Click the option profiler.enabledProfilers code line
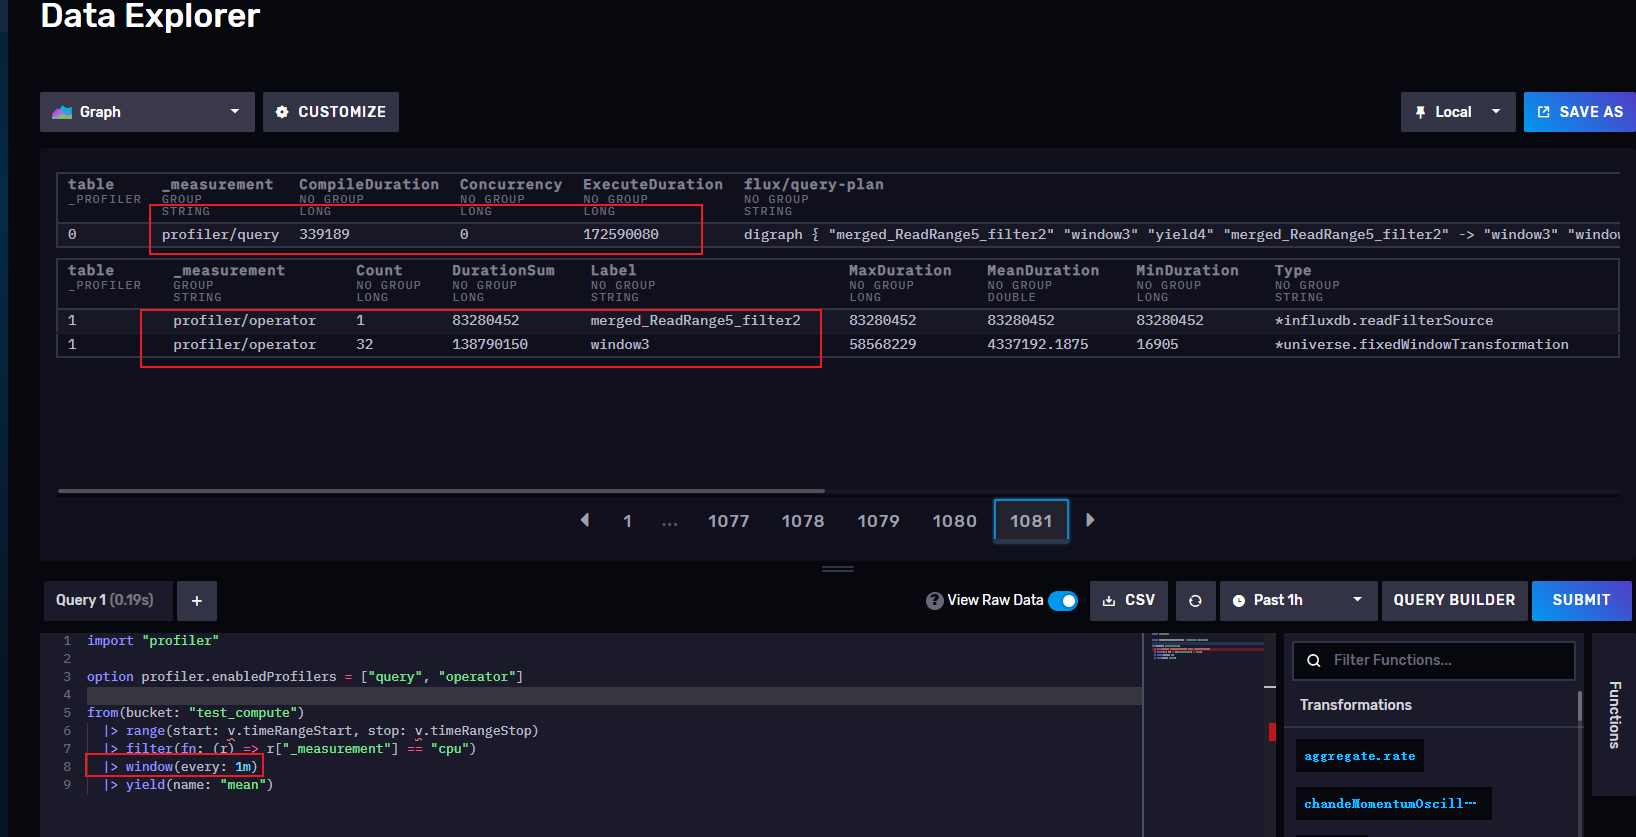Viewport: 1636px width, 837px height. coord(305,677)
